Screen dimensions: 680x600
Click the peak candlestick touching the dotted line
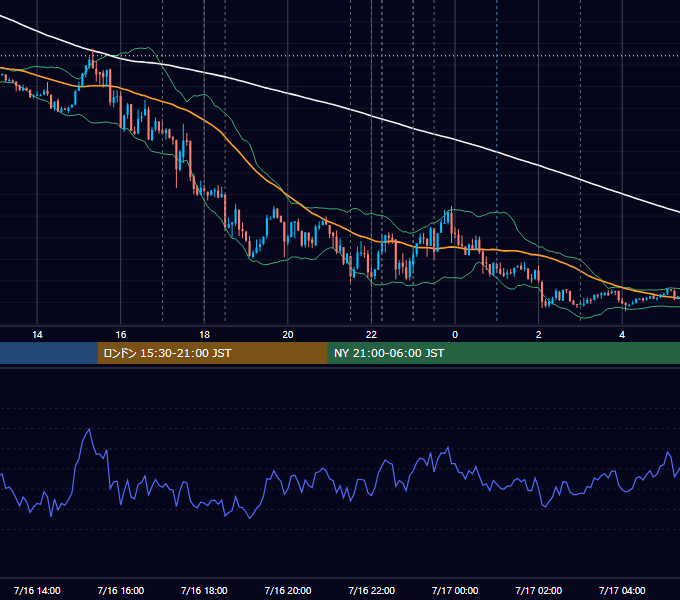(x=93, y=61)
